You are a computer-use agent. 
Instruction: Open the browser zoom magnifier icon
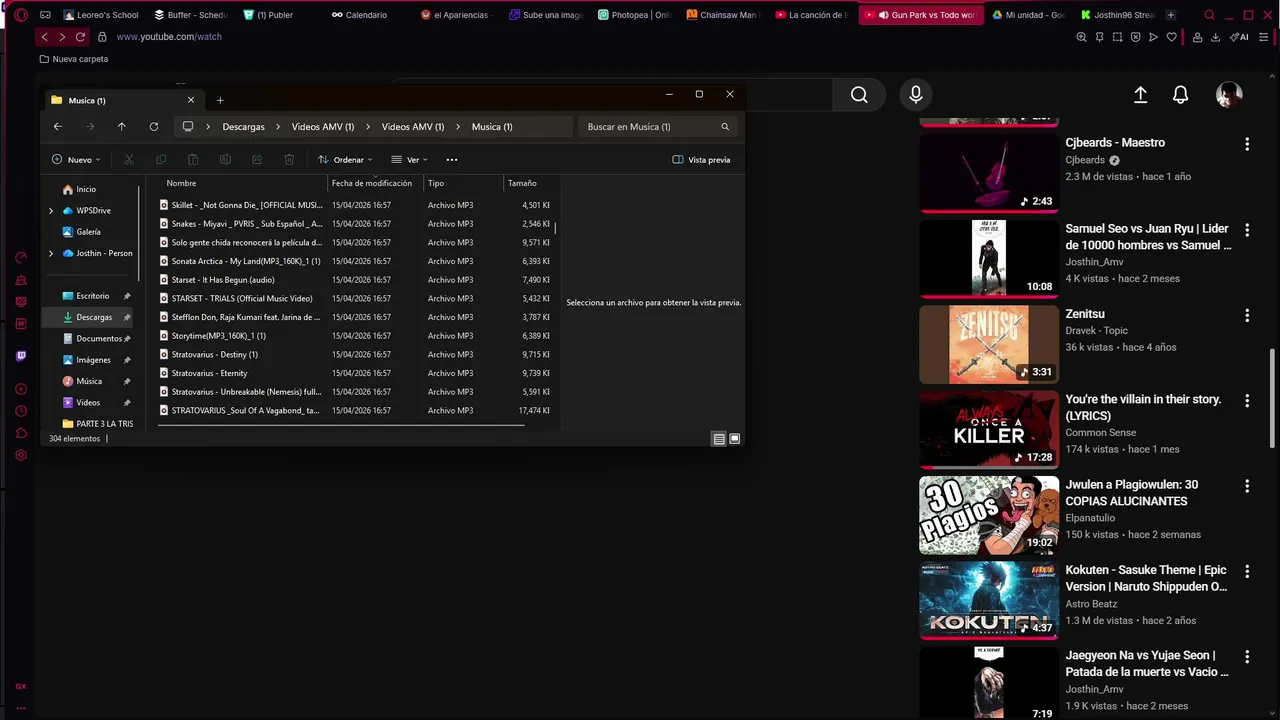(1081, 37)
